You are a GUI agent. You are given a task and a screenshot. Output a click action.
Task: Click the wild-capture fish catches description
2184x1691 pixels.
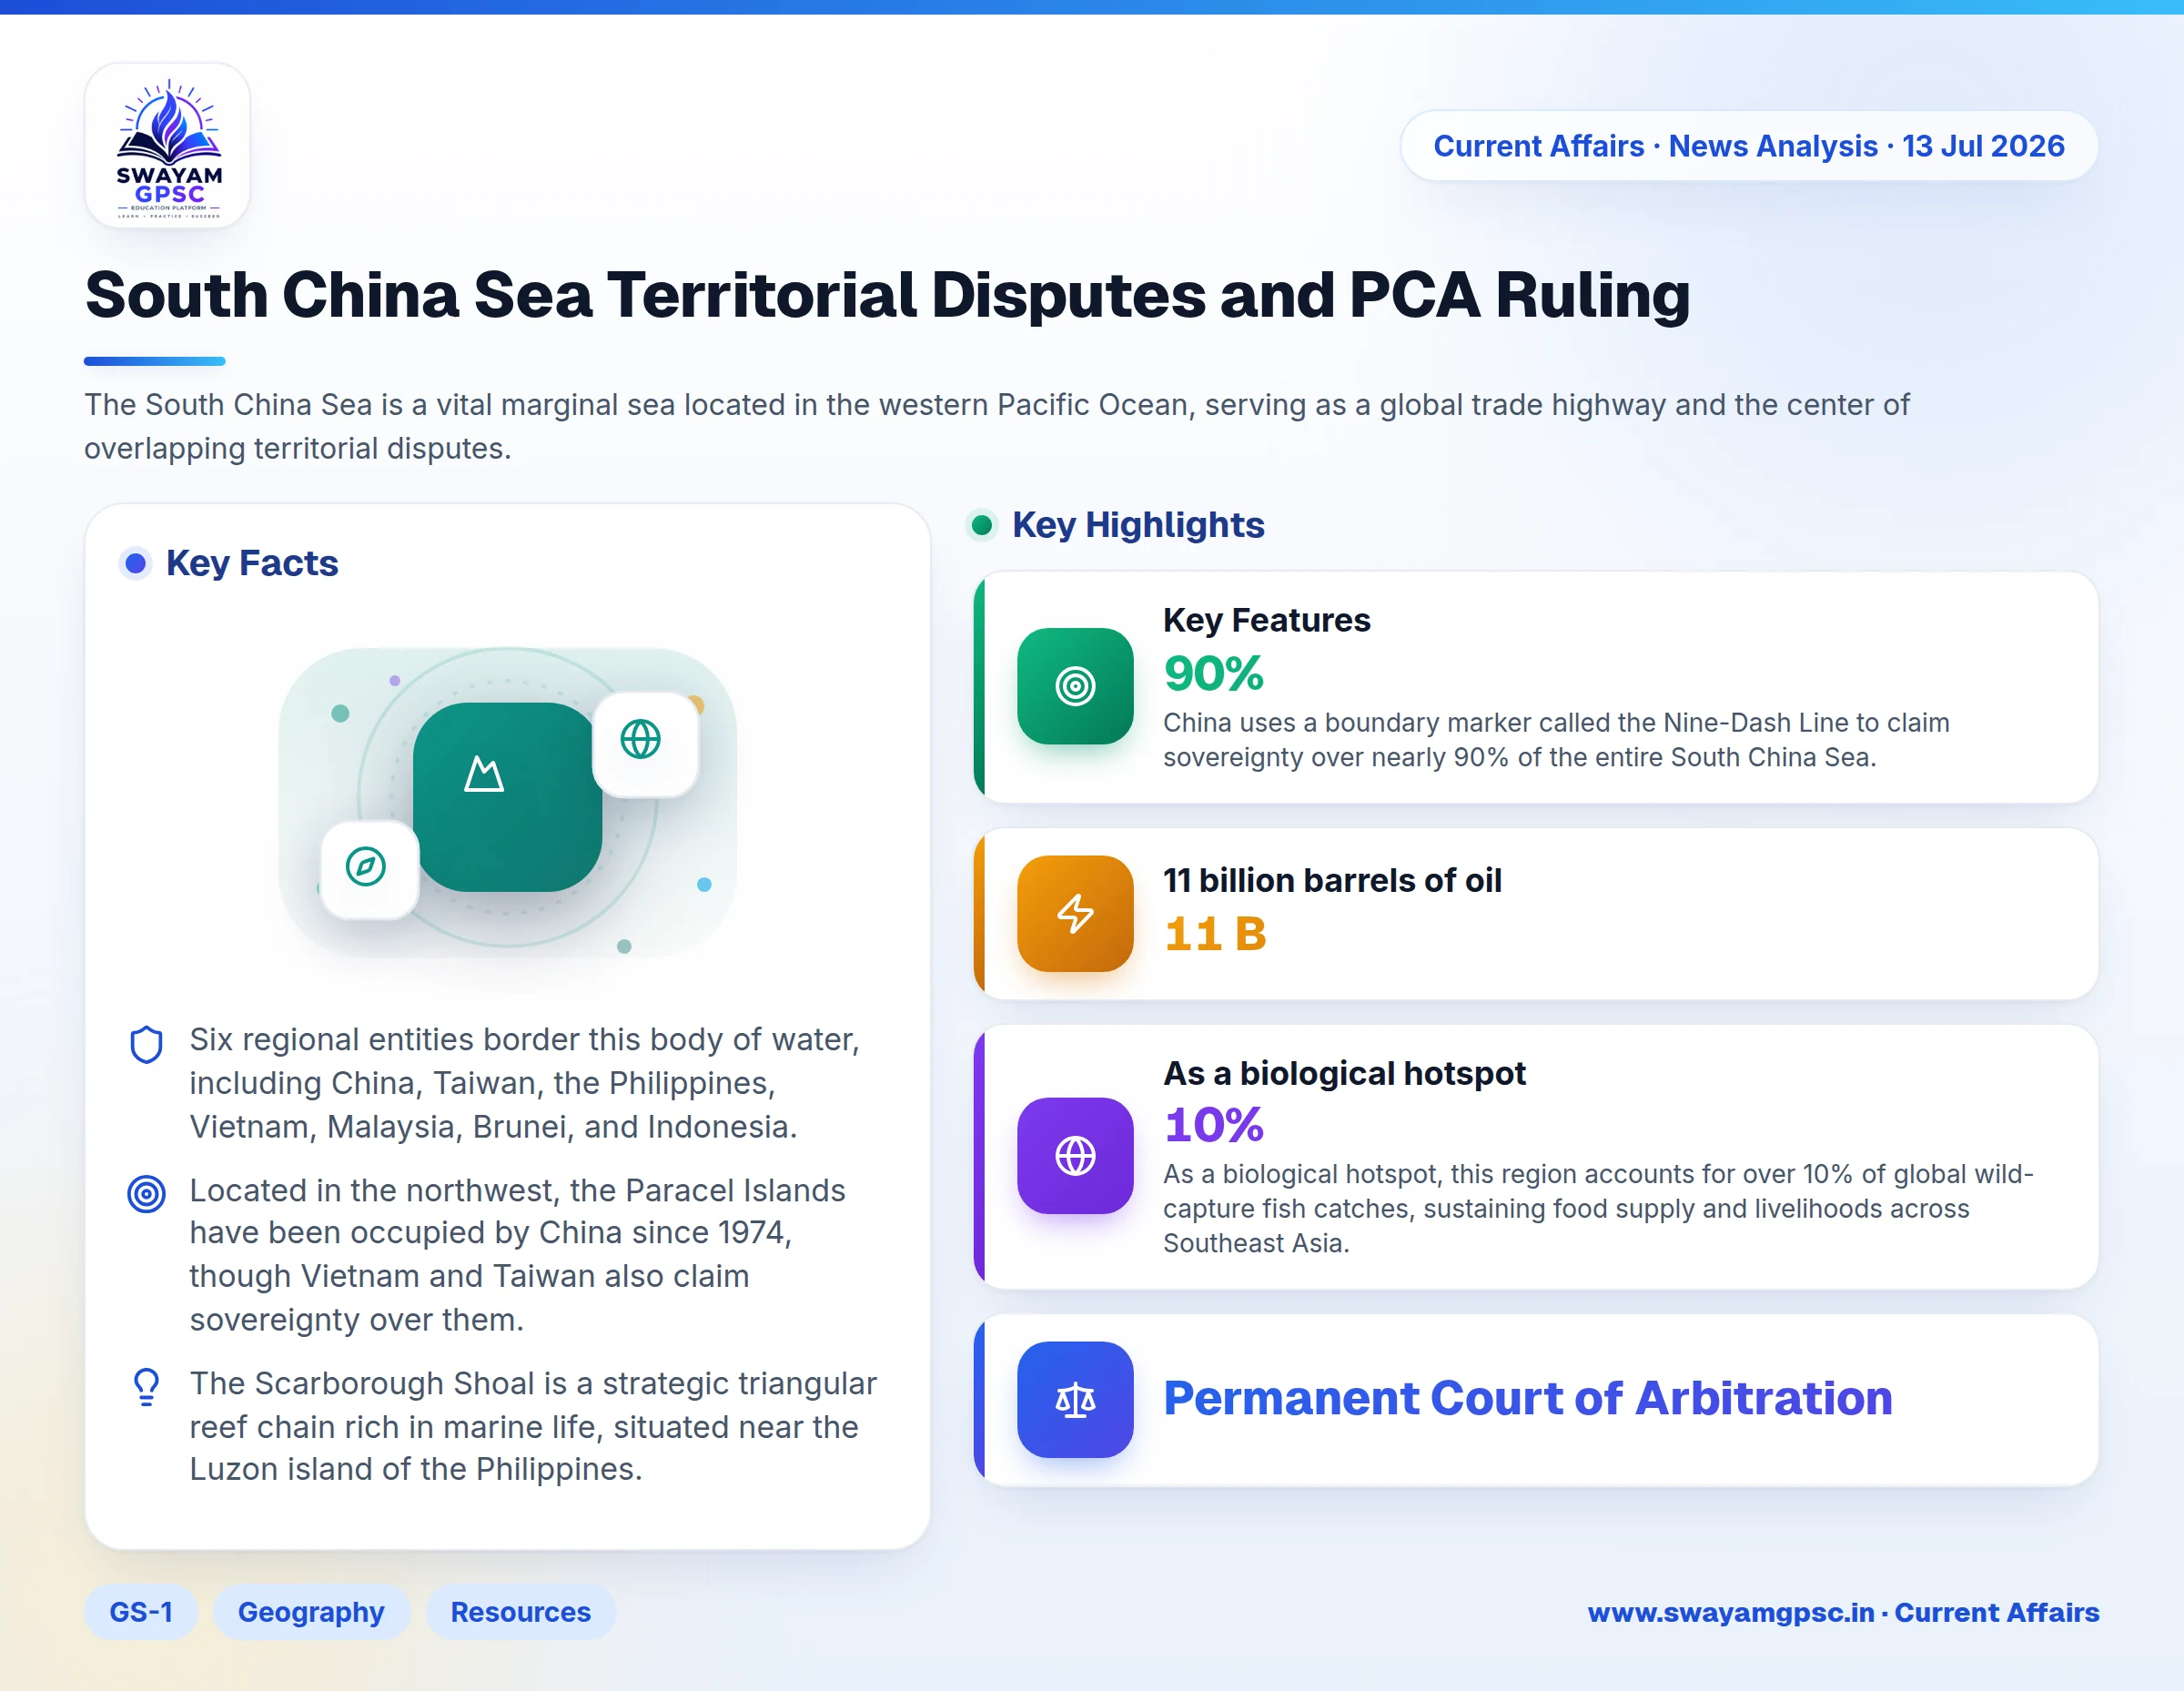pos(1598,1208)
